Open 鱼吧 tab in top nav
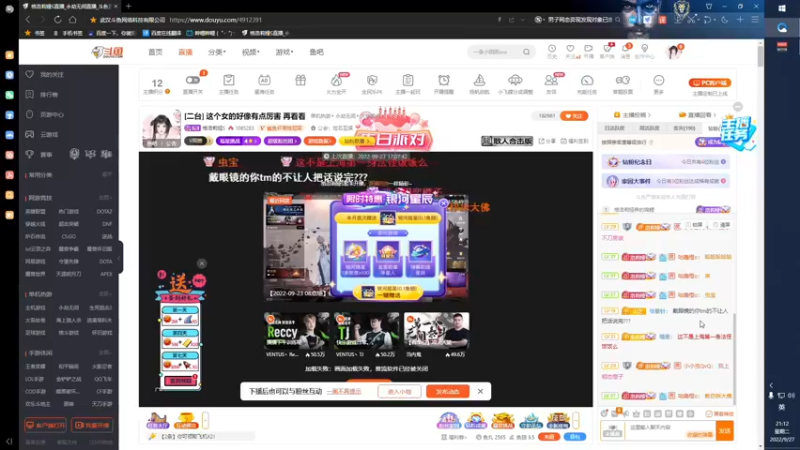This screenshot has height=450, width=800. tap(316, 52)
